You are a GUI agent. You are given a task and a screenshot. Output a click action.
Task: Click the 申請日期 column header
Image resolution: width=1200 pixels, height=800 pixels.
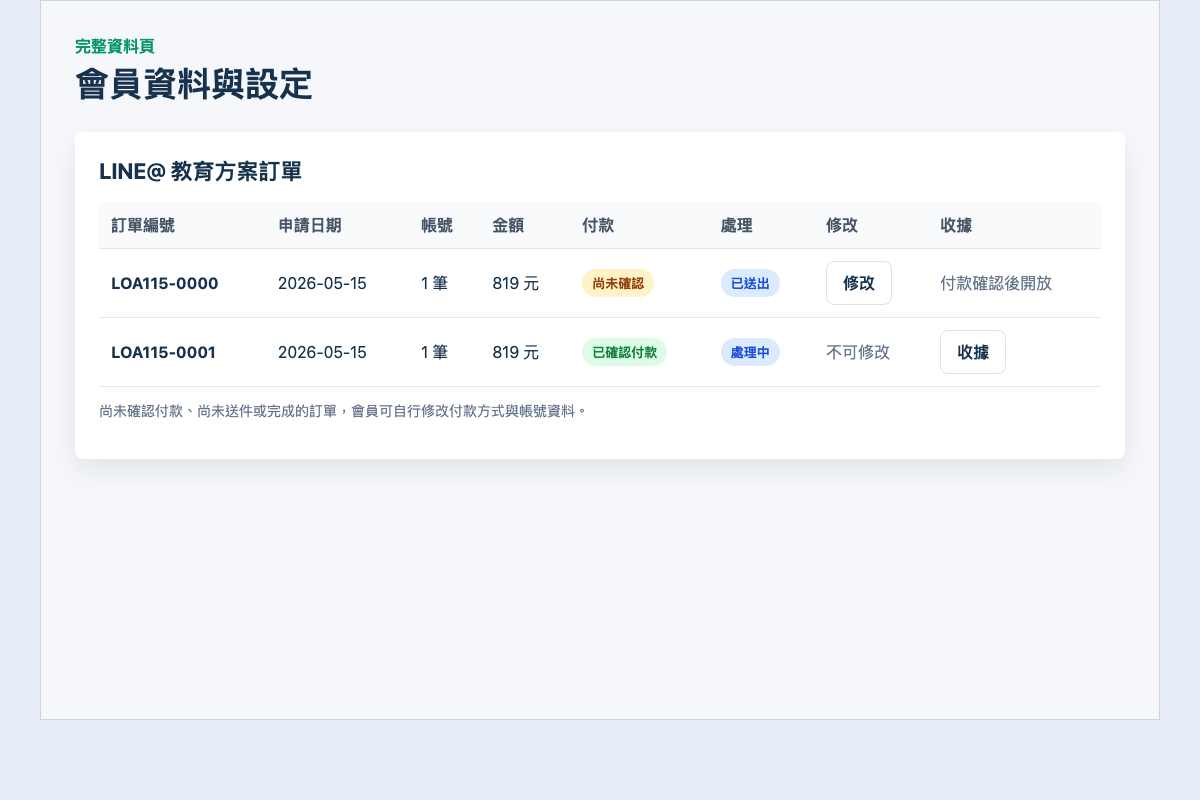pos(310,225)
